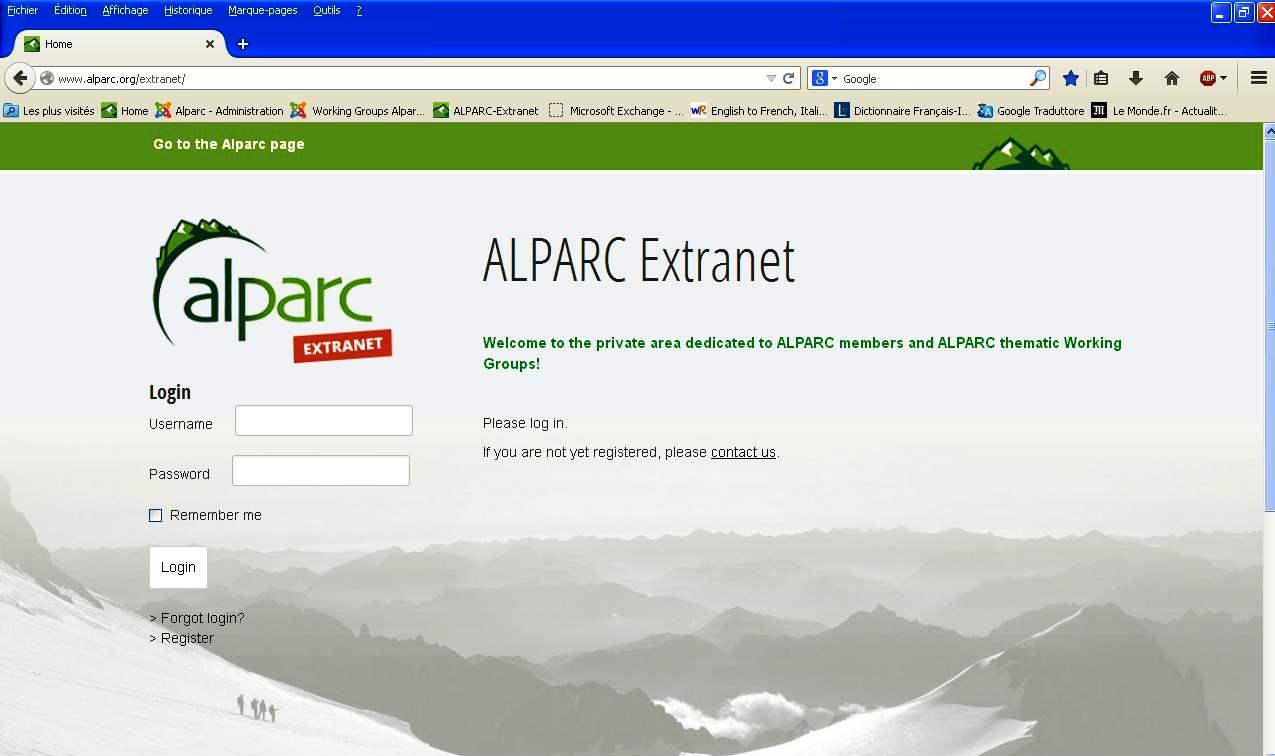Viewport: 1275px width, 756px height.
Task: Open a new tab with the plus button
Action: 242,44
